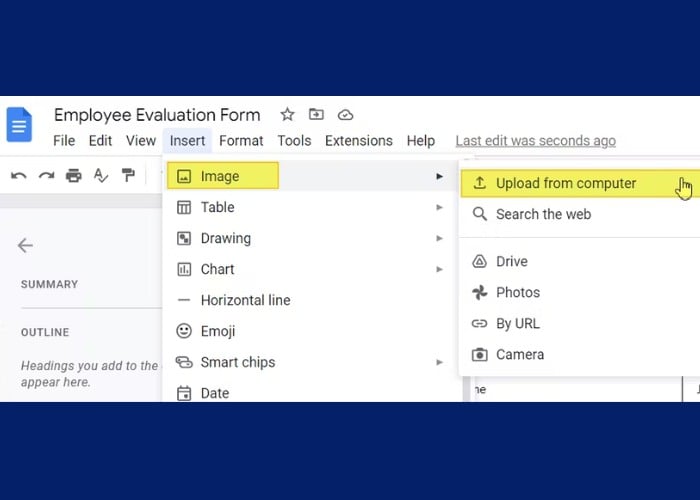Viewport: 700px width, 500px height.
Task: Close outline with the back arrow
Action: click(x=26, y=245)
